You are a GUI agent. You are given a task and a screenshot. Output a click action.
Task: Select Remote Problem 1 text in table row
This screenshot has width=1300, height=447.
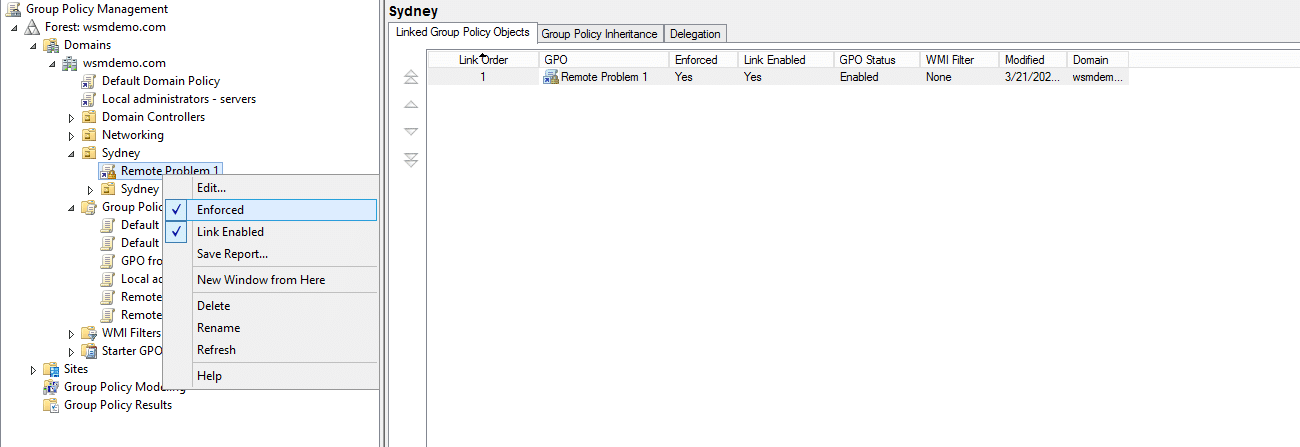coord(604,77)
